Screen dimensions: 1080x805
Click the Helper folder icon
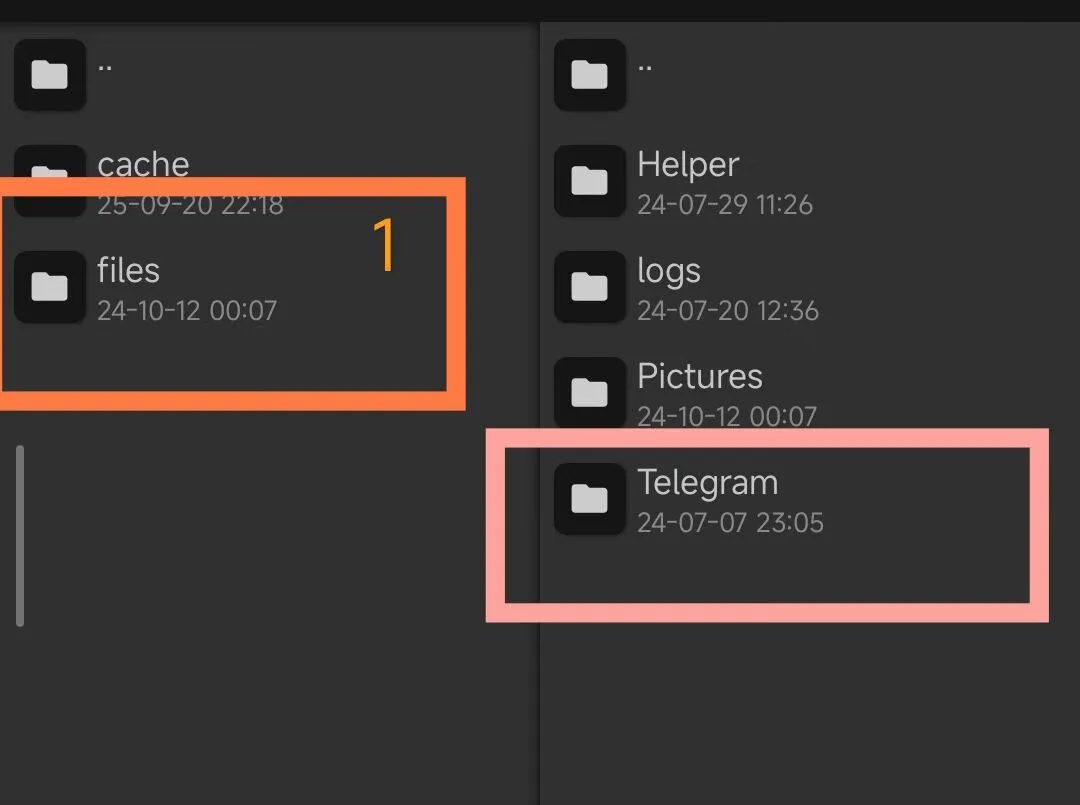tap(590, 180)
